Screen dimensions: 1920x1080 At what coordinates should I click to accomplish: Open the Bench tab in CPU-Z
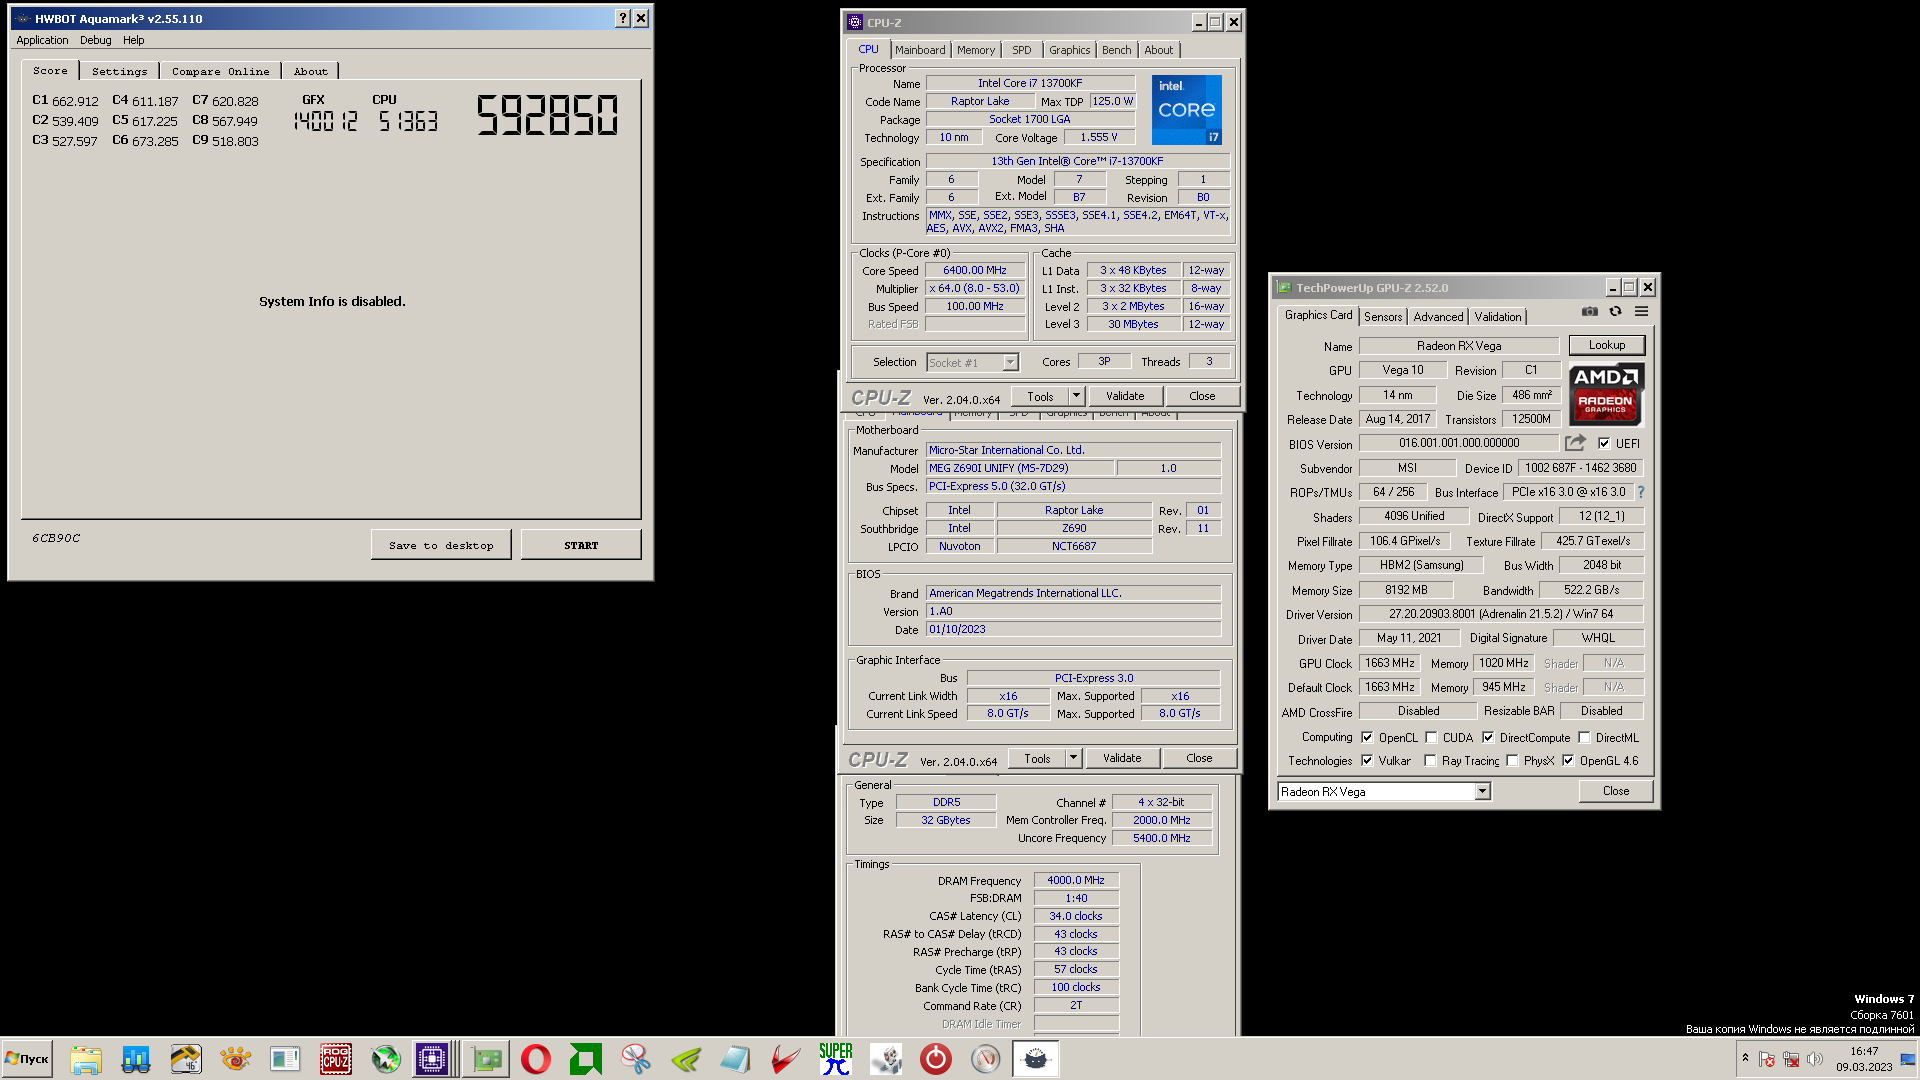click(x=1117, y=50)
